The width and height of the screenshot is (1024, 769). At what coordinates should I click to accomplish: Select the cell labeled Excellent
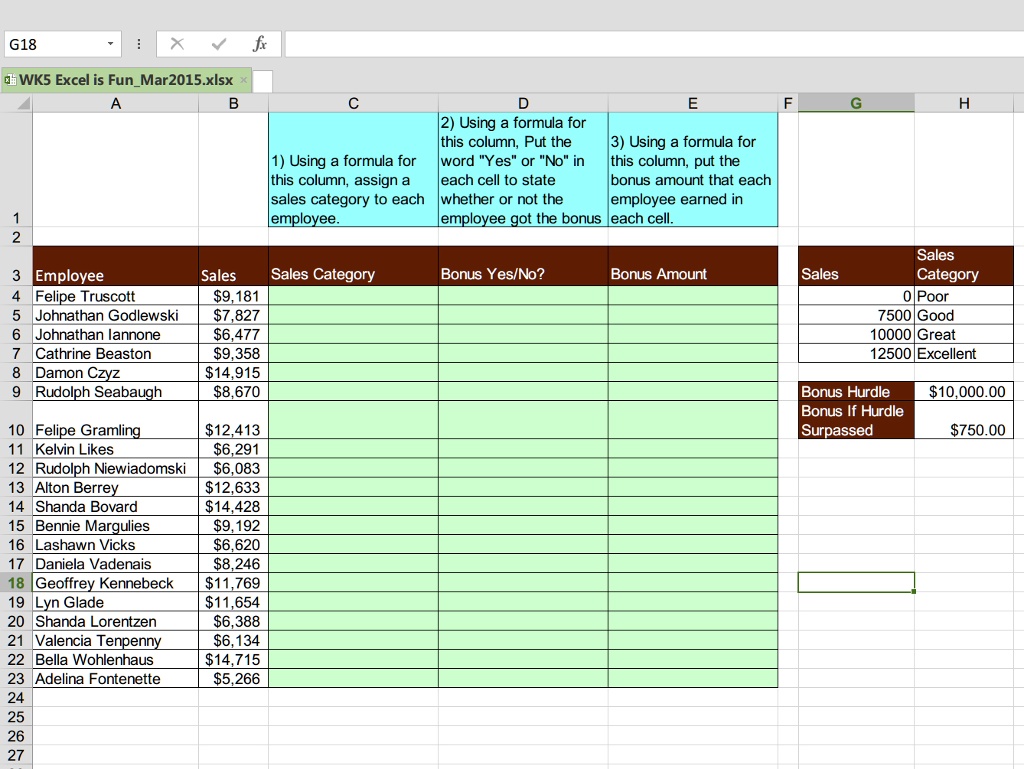964,353
